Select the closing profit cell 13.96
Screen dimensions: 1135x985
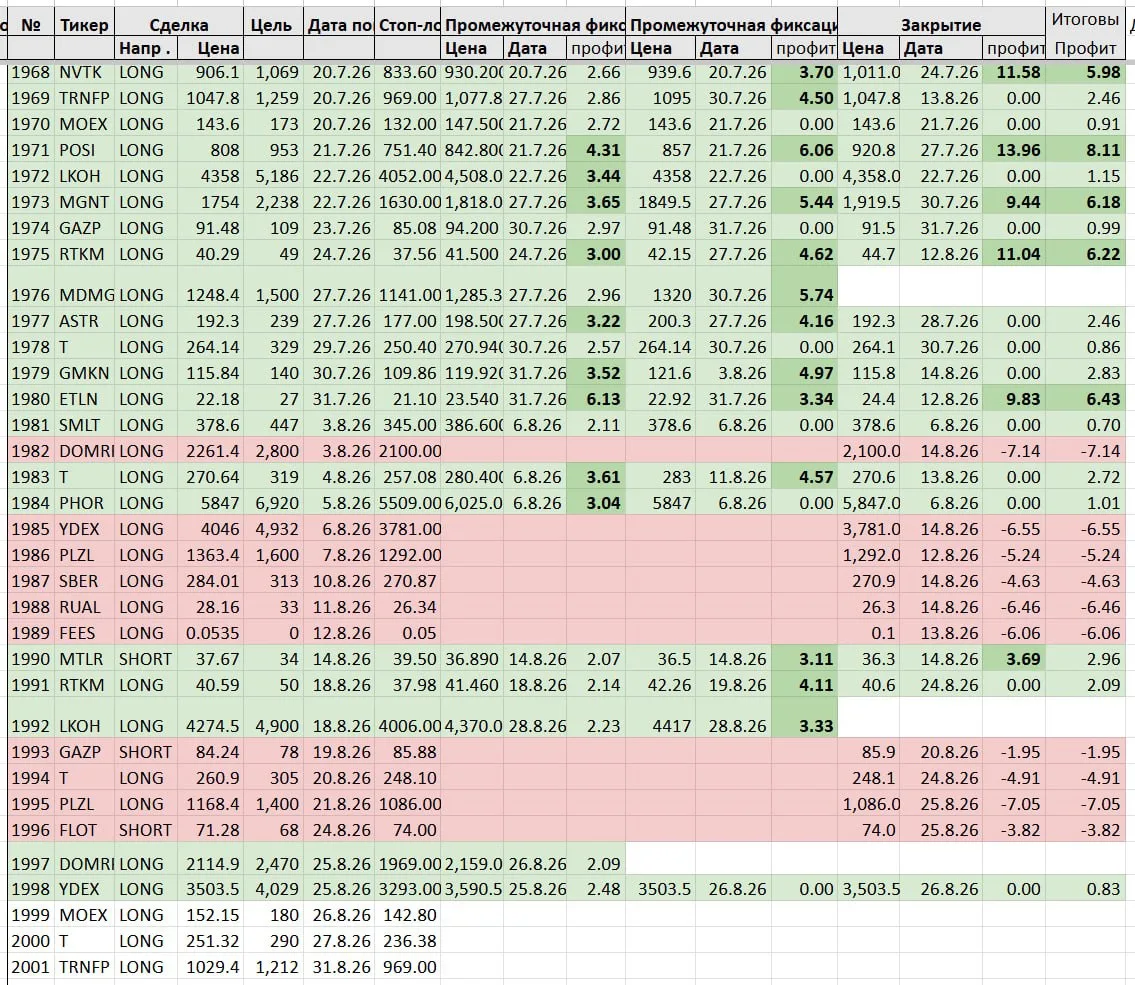(x=1014, y=151)
